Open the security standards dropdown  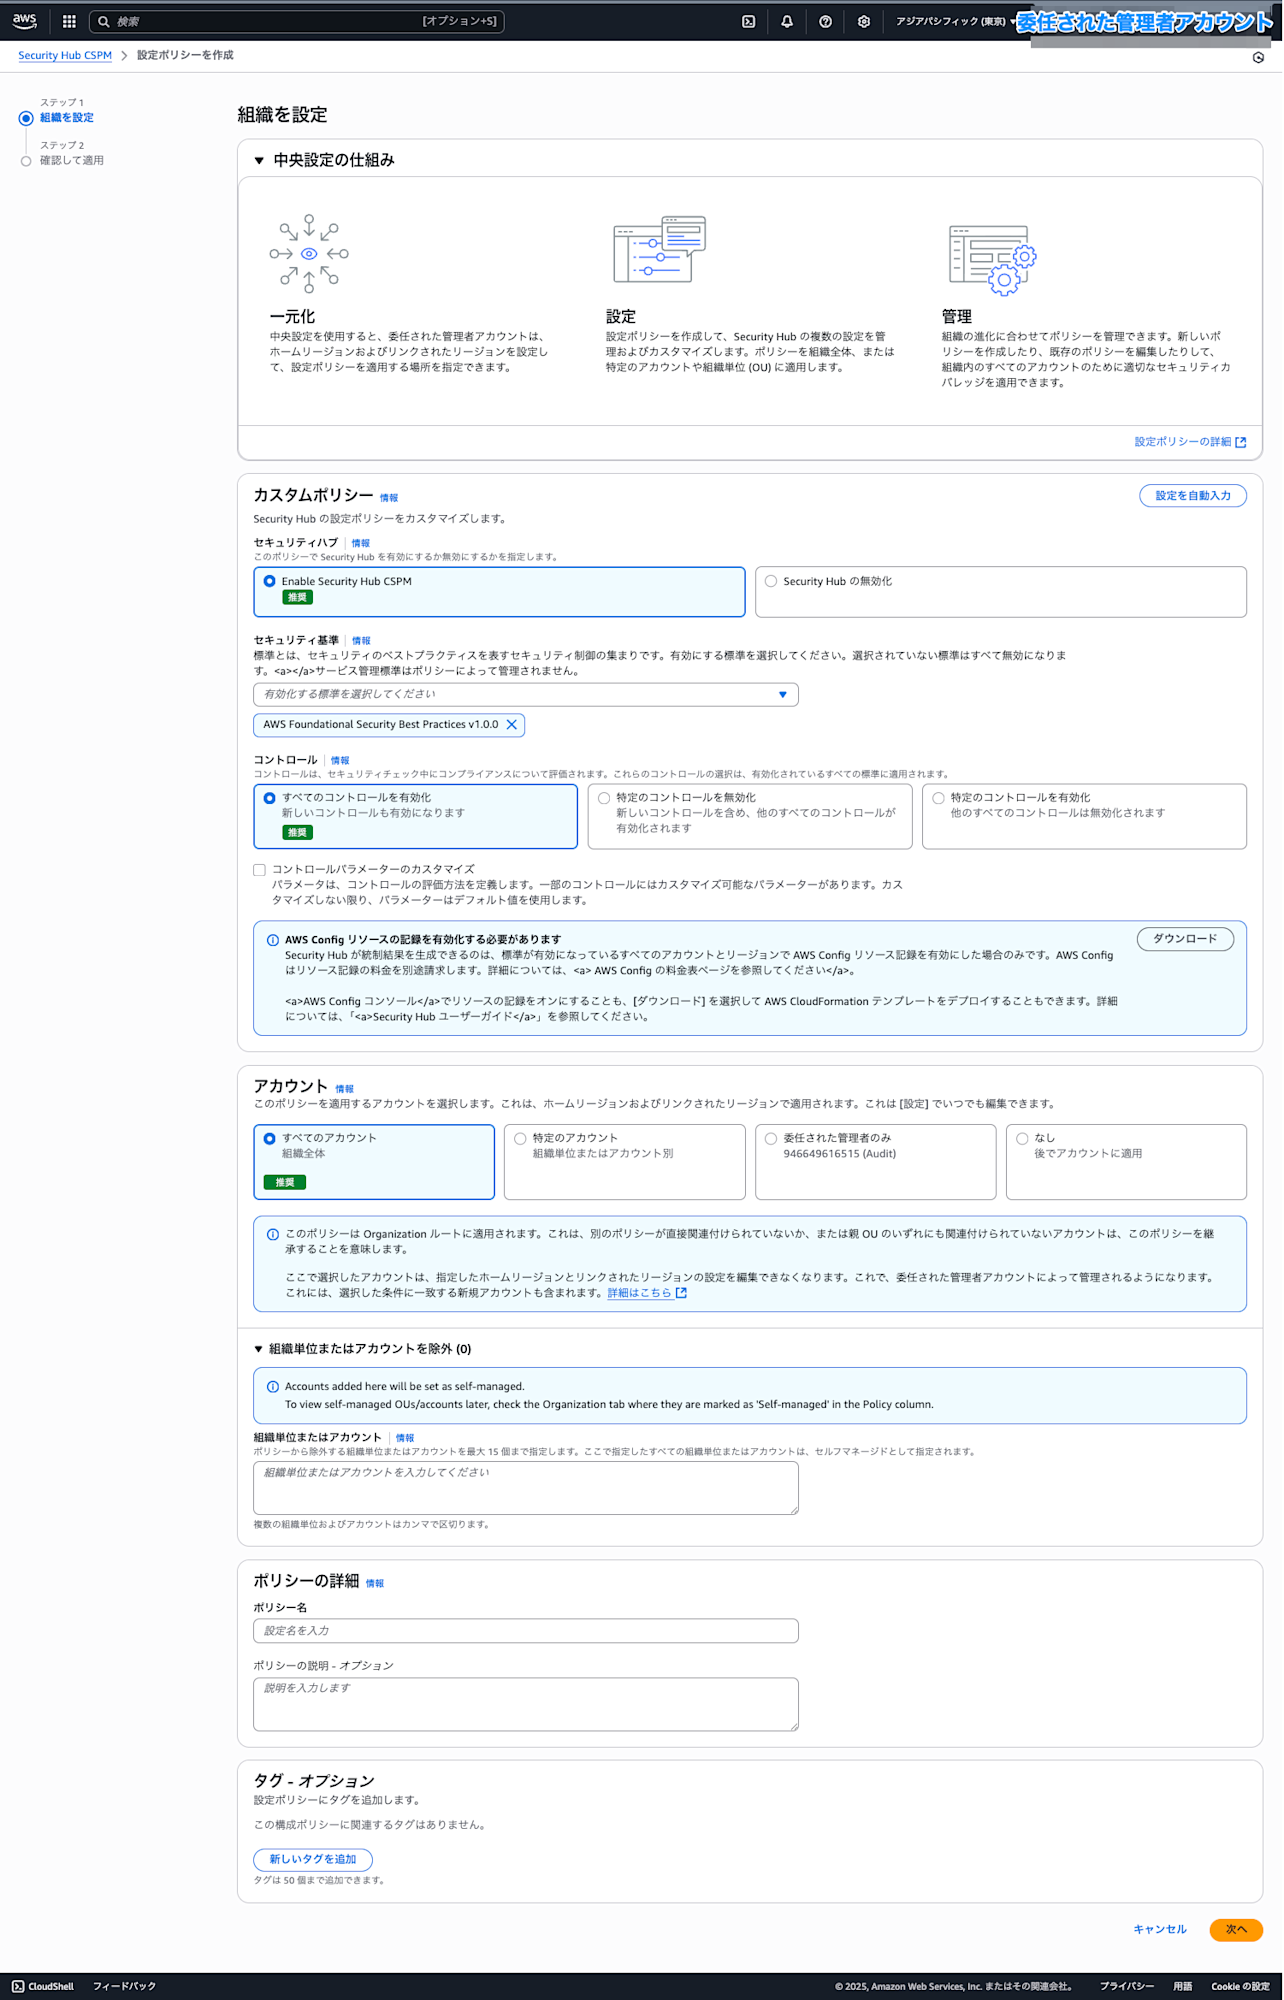click(x=526, y=695)
